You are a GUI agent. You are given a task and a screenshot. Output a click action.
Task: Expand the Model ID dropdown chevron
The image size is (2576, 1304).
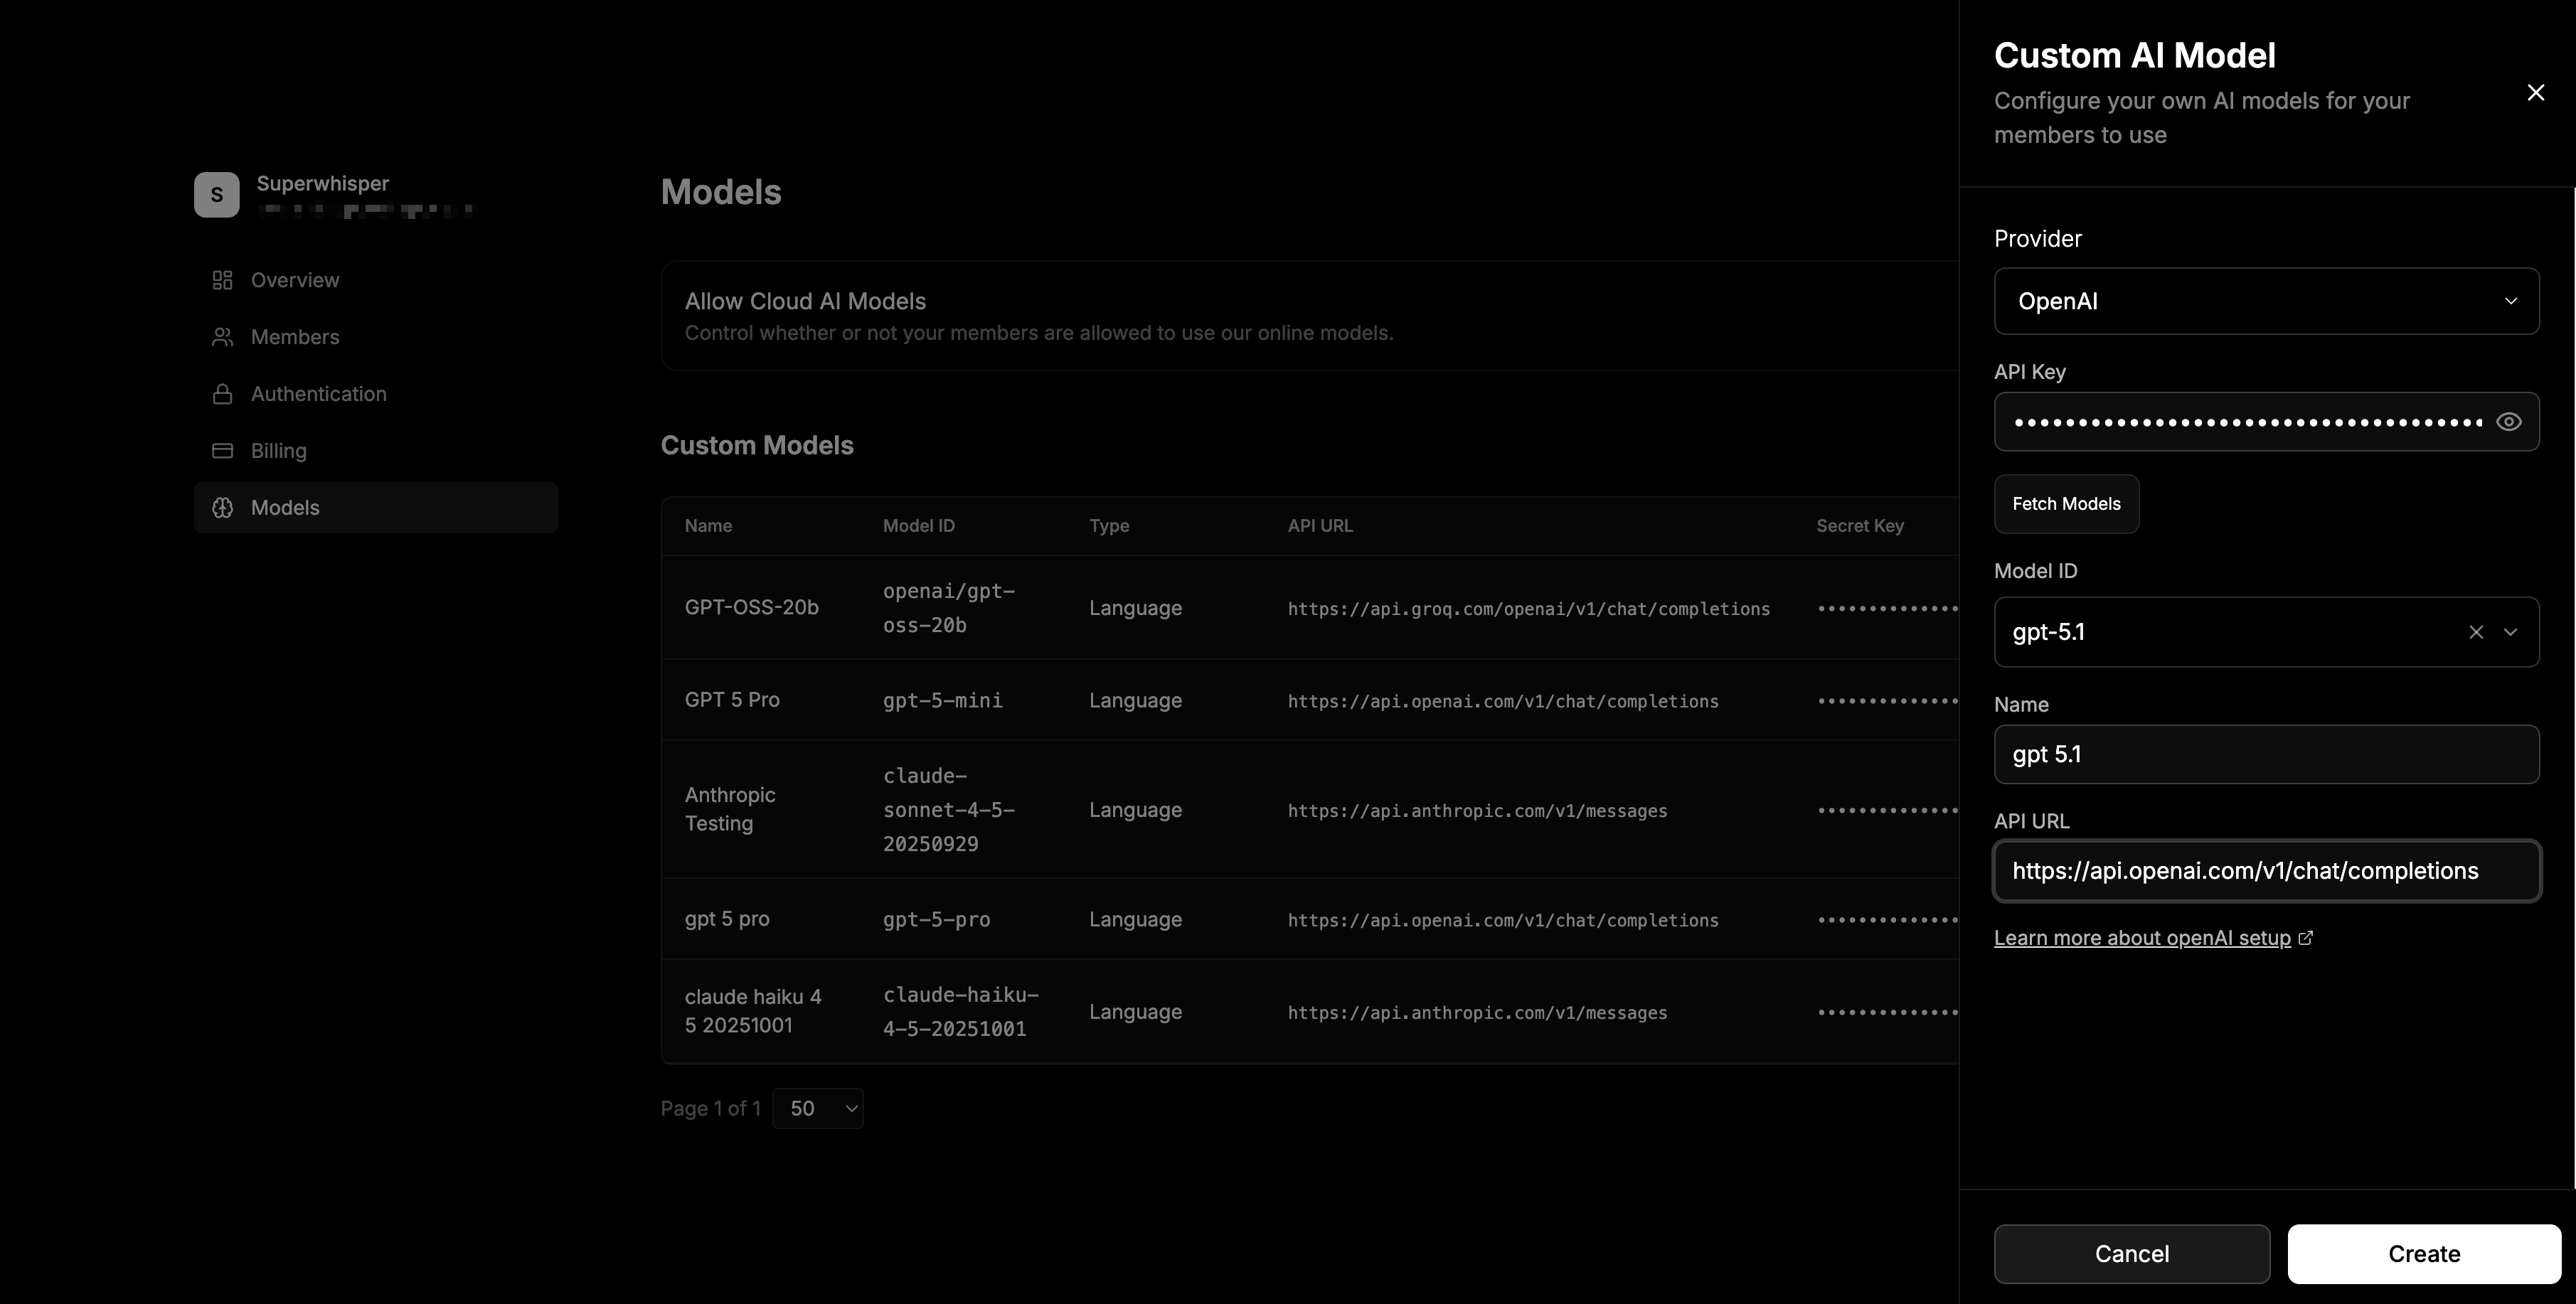click(x=2510, y=632)
